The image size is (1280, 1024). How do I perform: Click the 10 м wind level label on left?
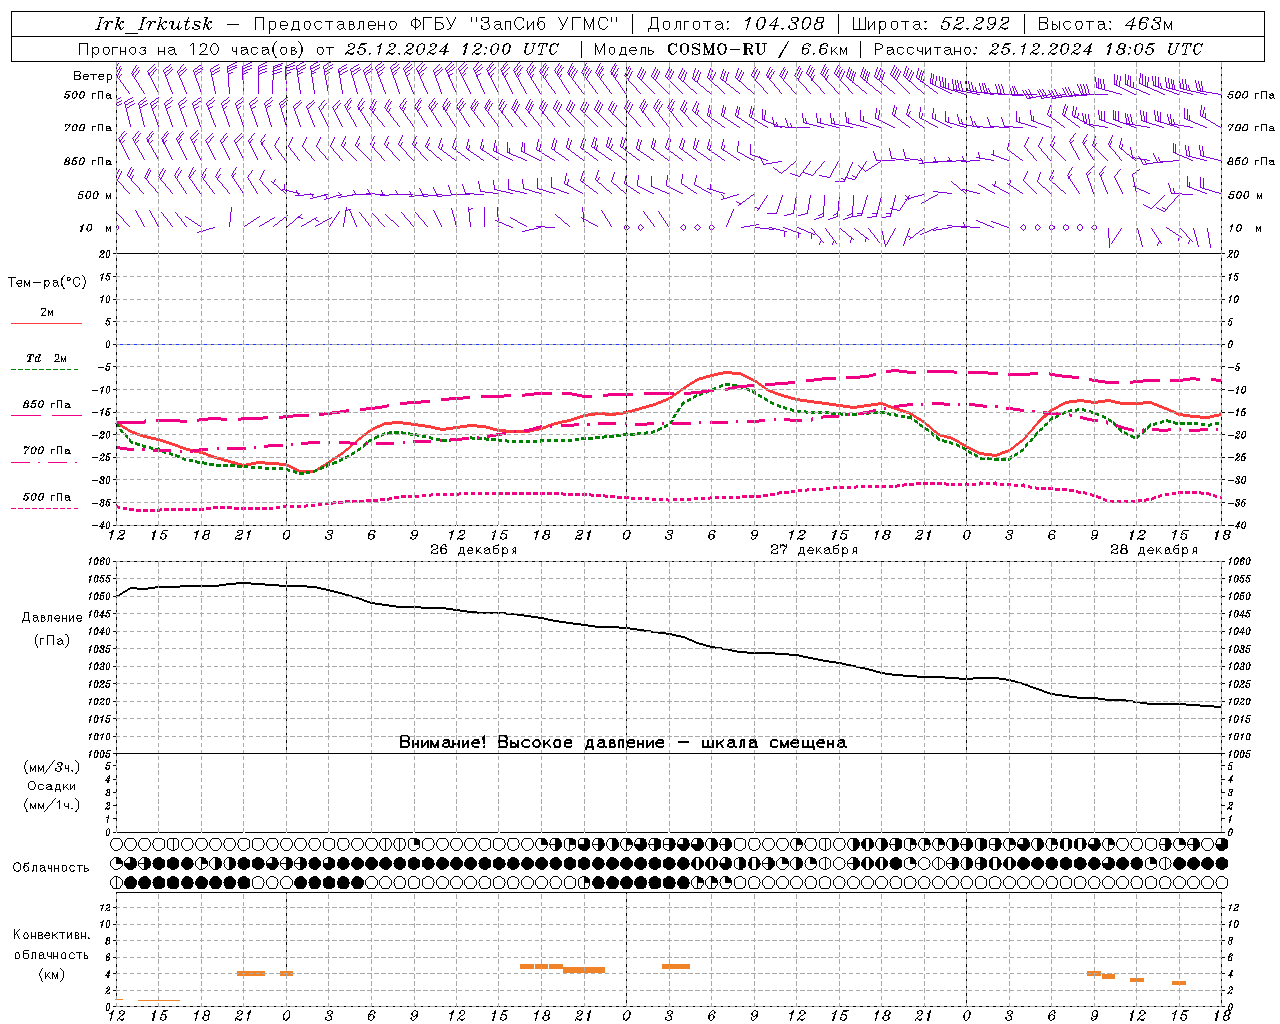[x=96, y=228]
